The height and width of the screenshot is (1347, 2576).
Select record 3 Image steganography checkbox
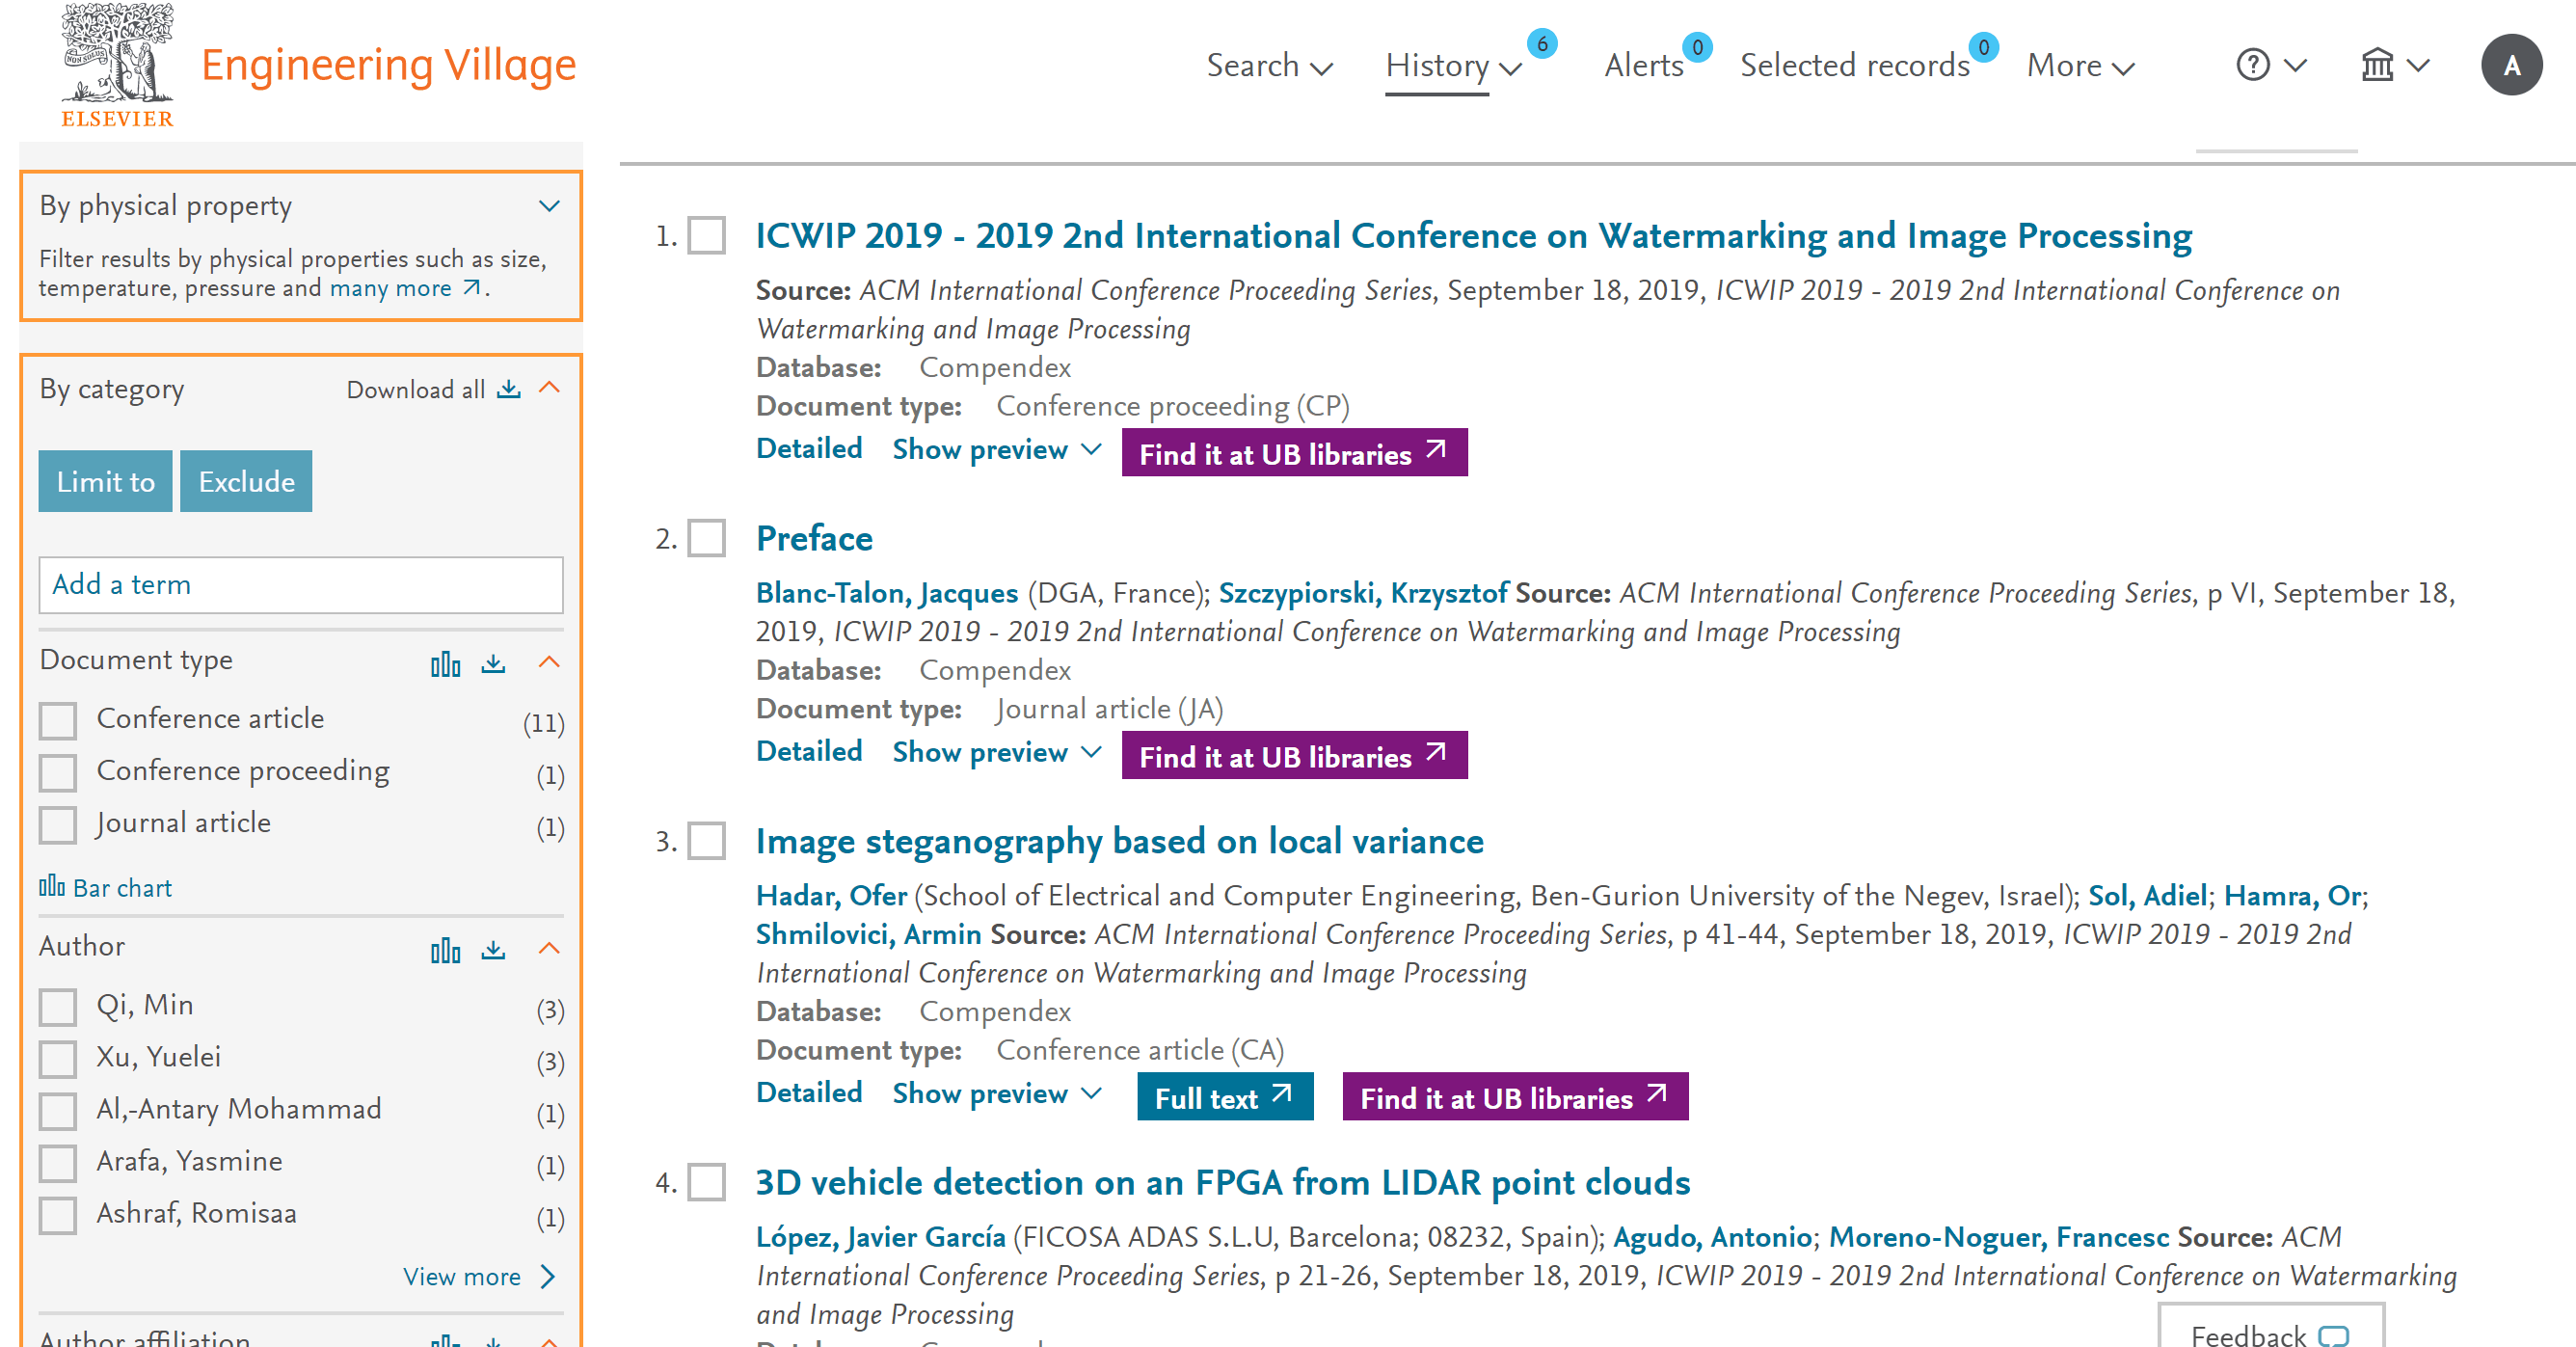click(706, 841)
